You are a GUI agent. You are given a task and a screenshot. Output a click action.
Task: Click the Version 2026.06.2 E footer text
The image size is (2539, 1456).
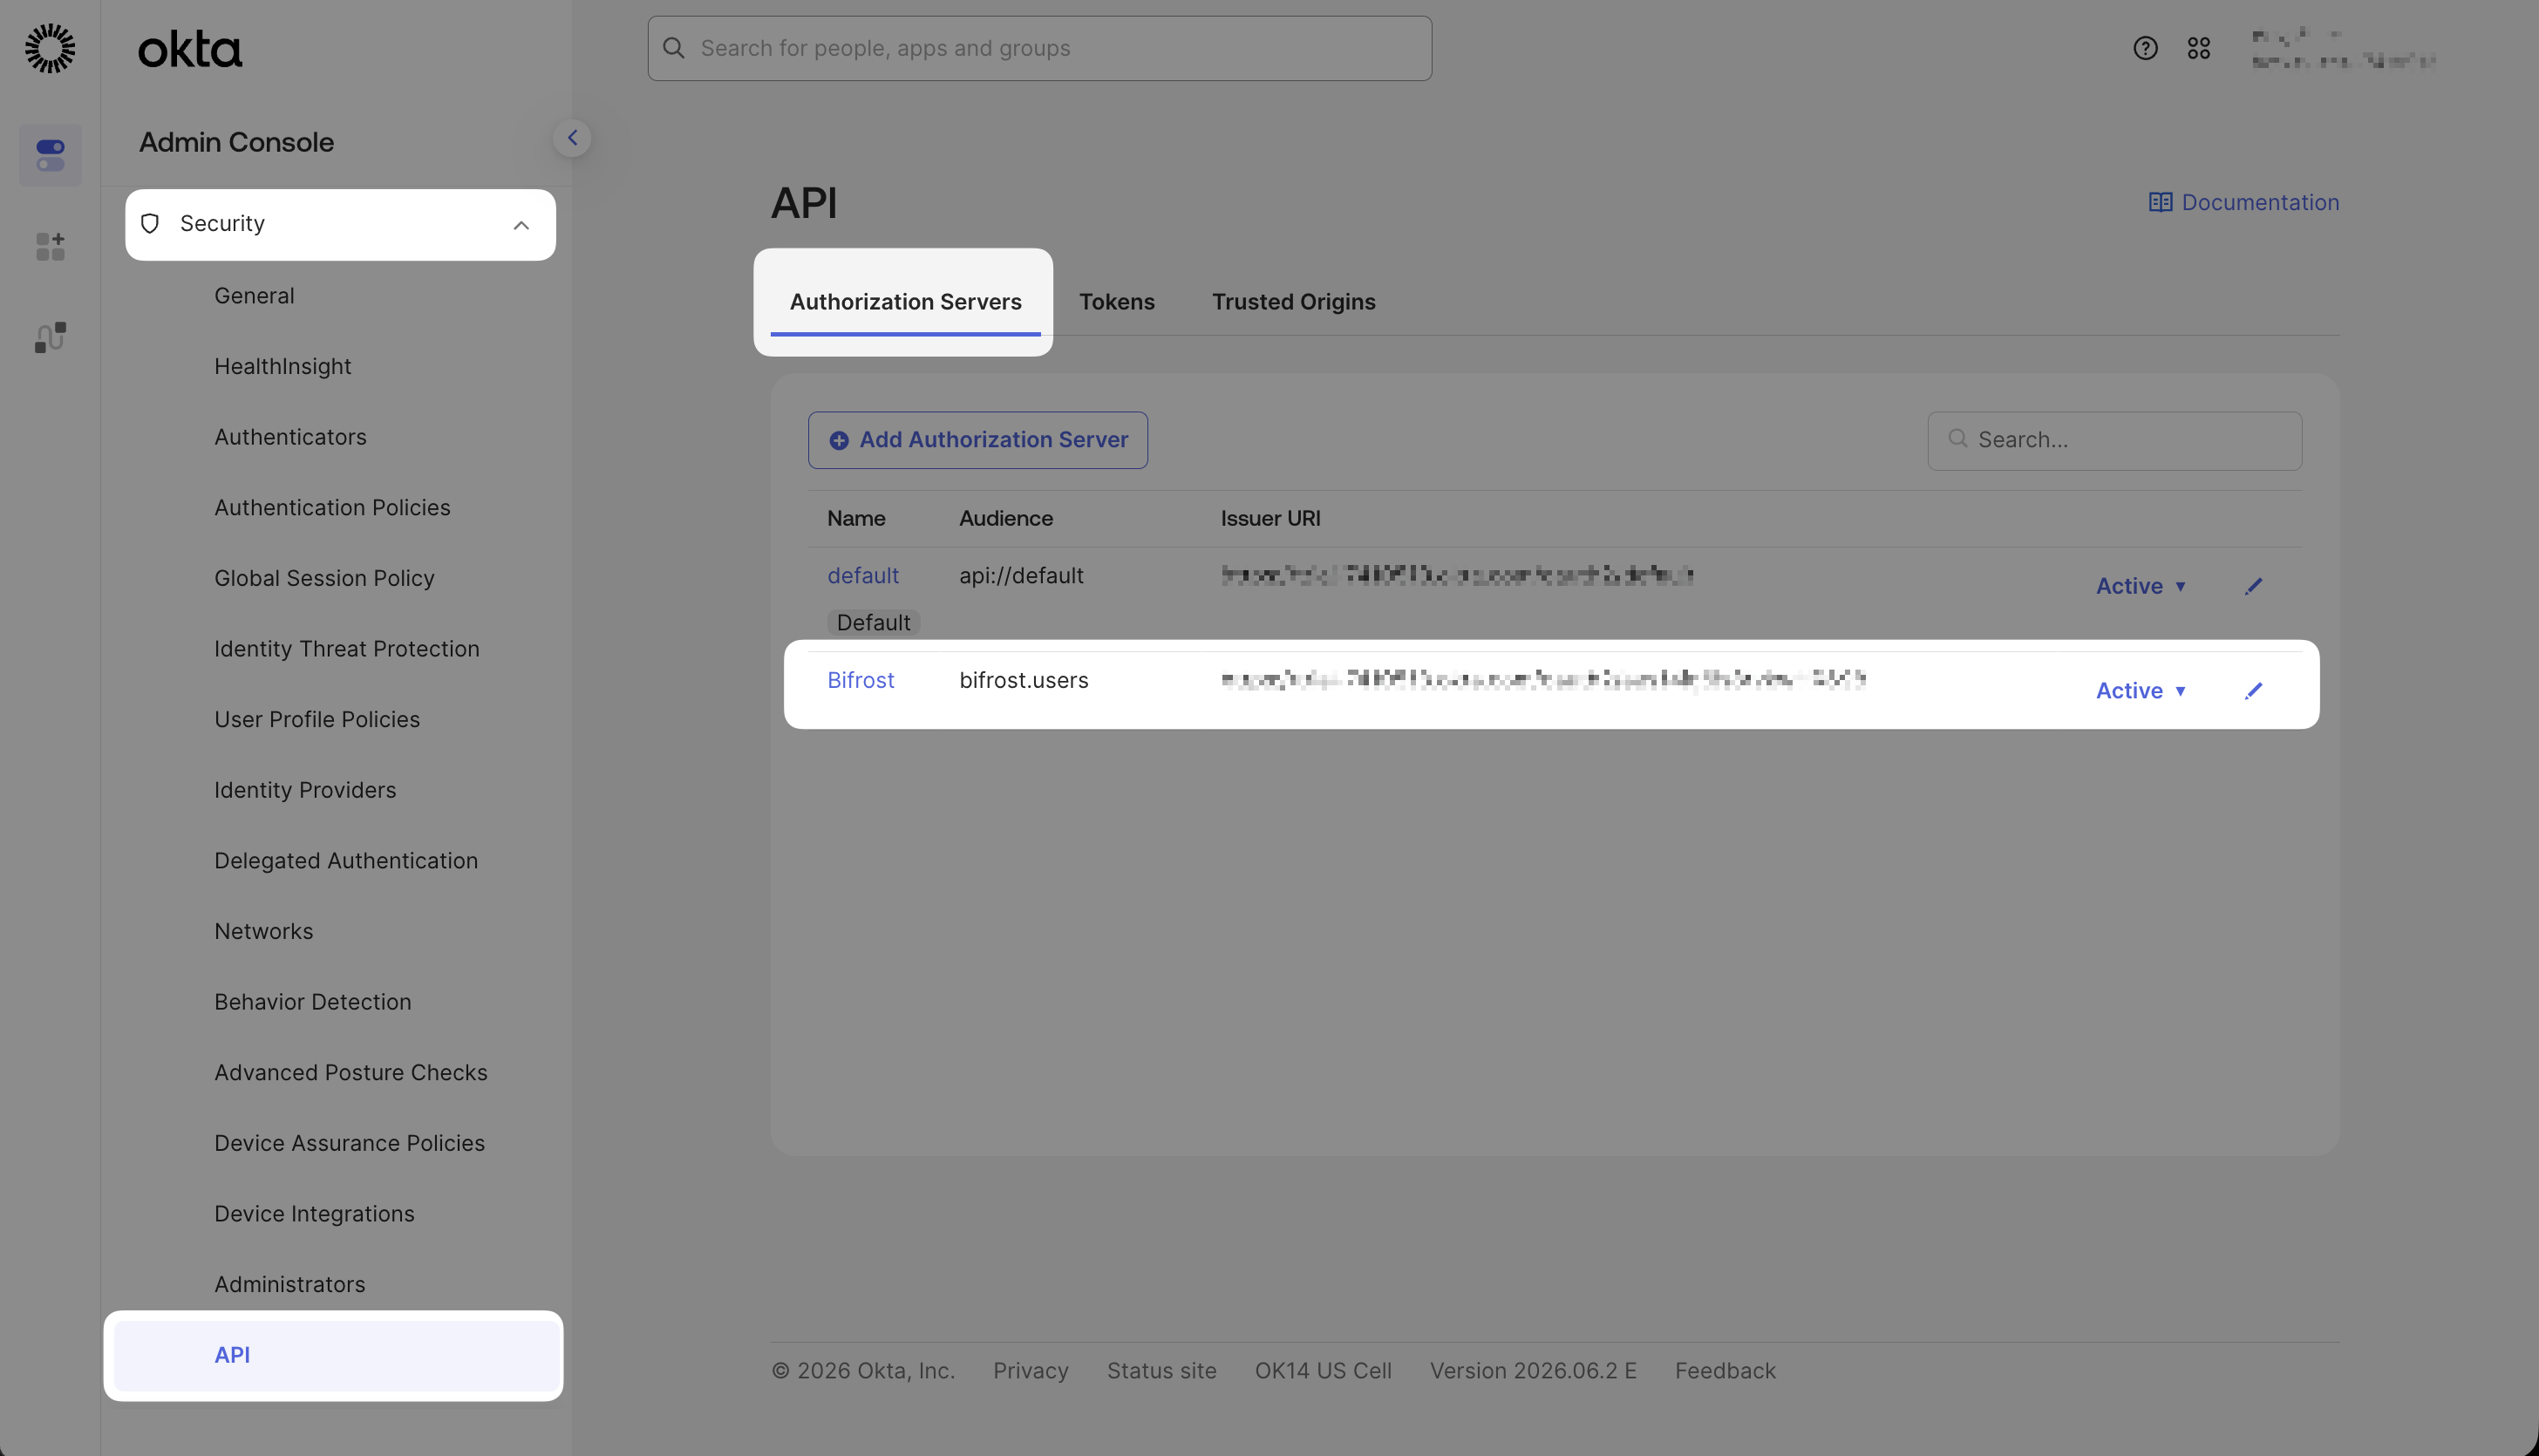[1533, 1371]
